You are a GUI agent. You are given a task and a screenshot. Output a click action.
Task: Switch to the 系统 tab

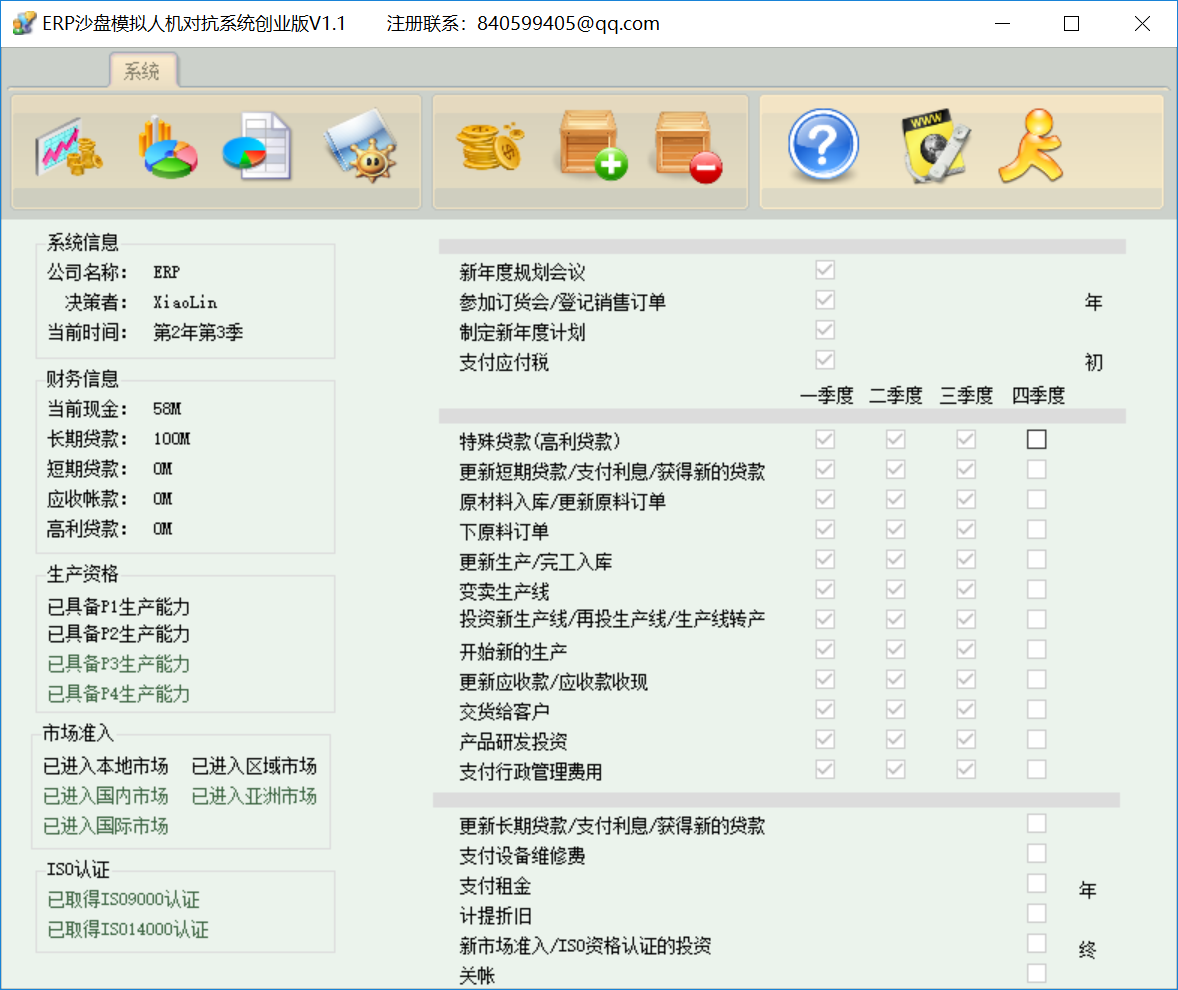pyautogui.click(x=143, y=71)
